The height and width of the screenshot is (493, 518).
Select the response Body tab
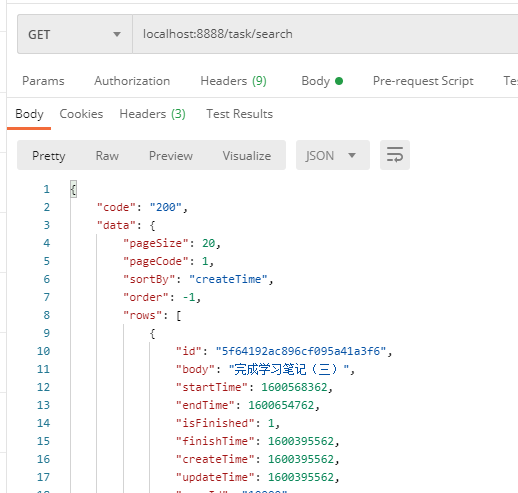[29, 114]
